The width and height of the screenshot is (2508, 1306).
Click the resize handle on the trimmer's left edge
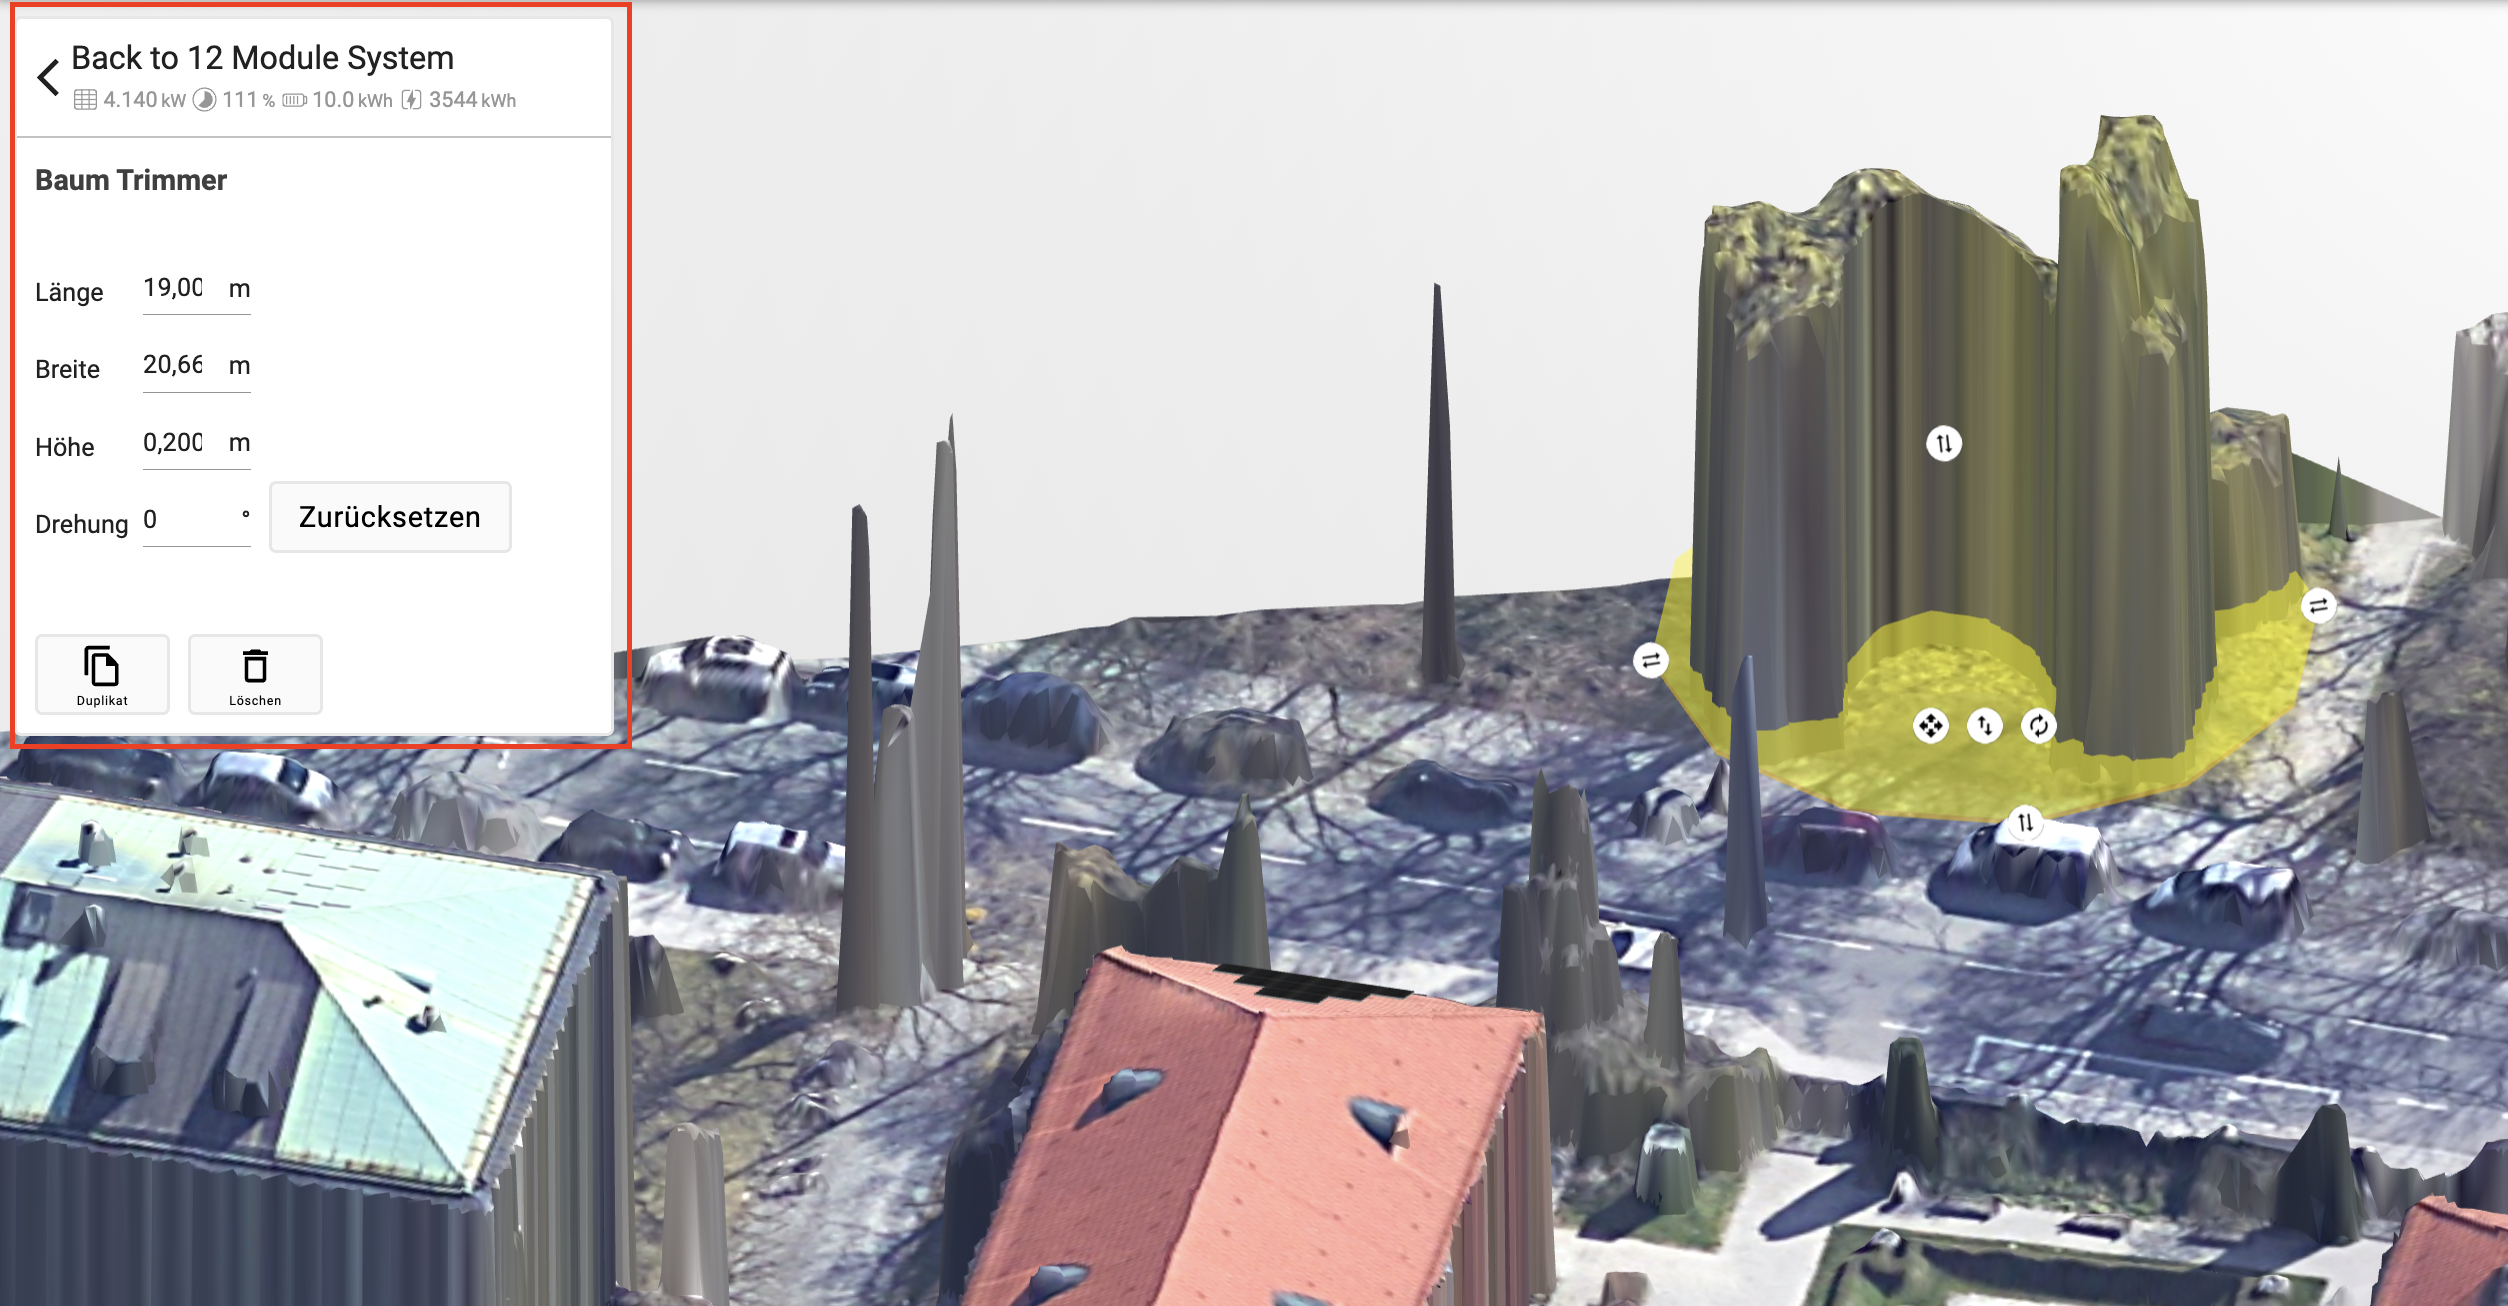pos(1651,660)
